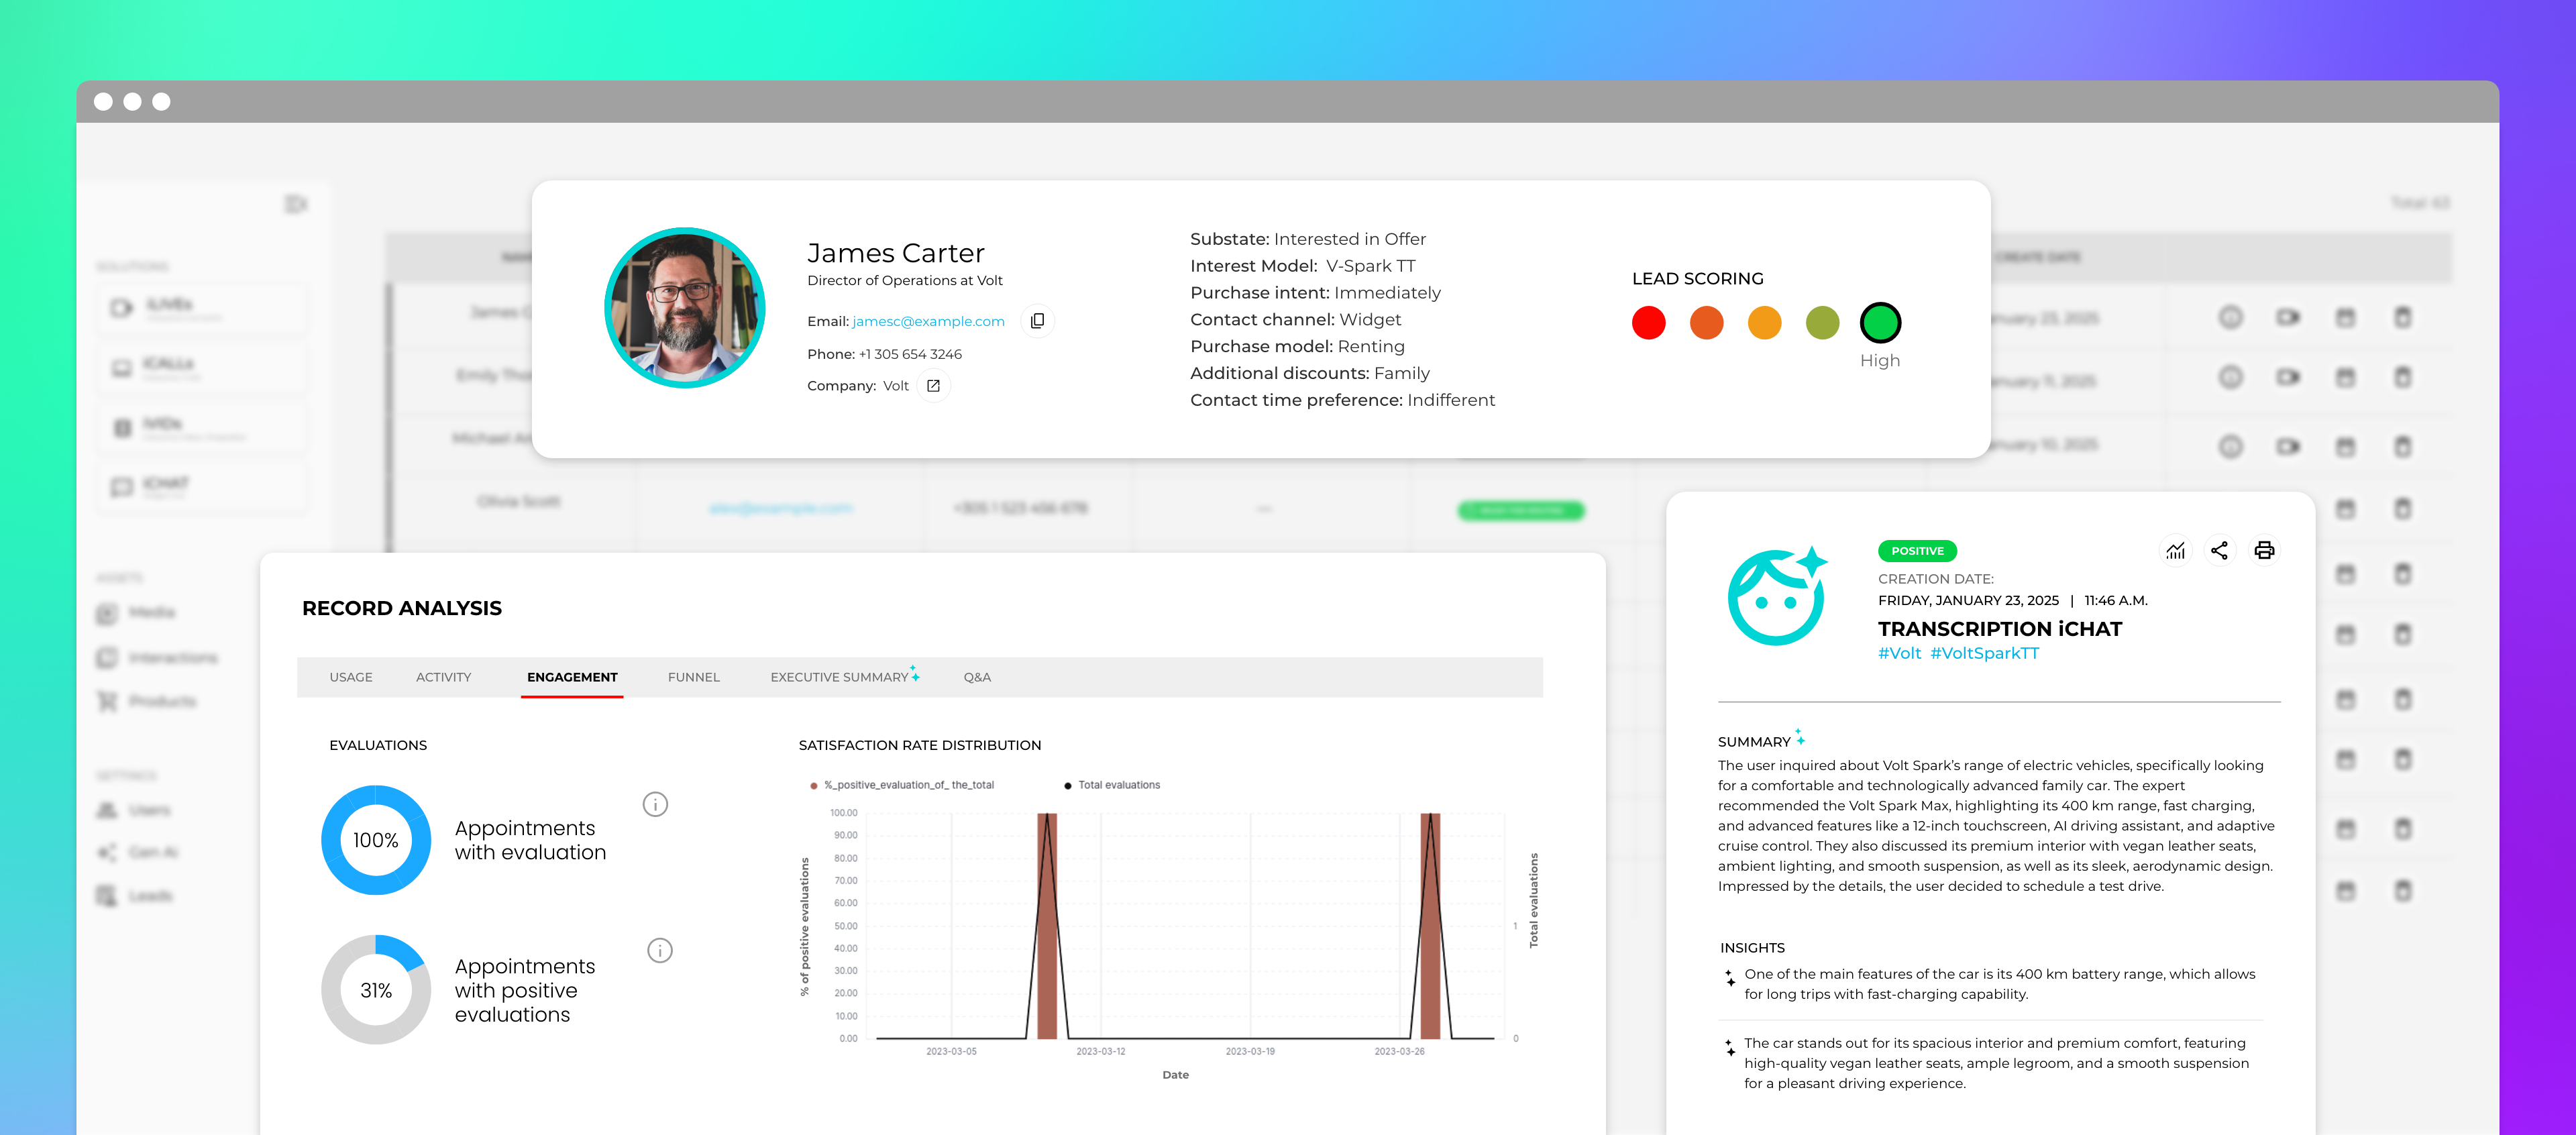2576x1135 pixels.
Task: Show info for Appointments with positive evaluations
Action: click(659, 950)
